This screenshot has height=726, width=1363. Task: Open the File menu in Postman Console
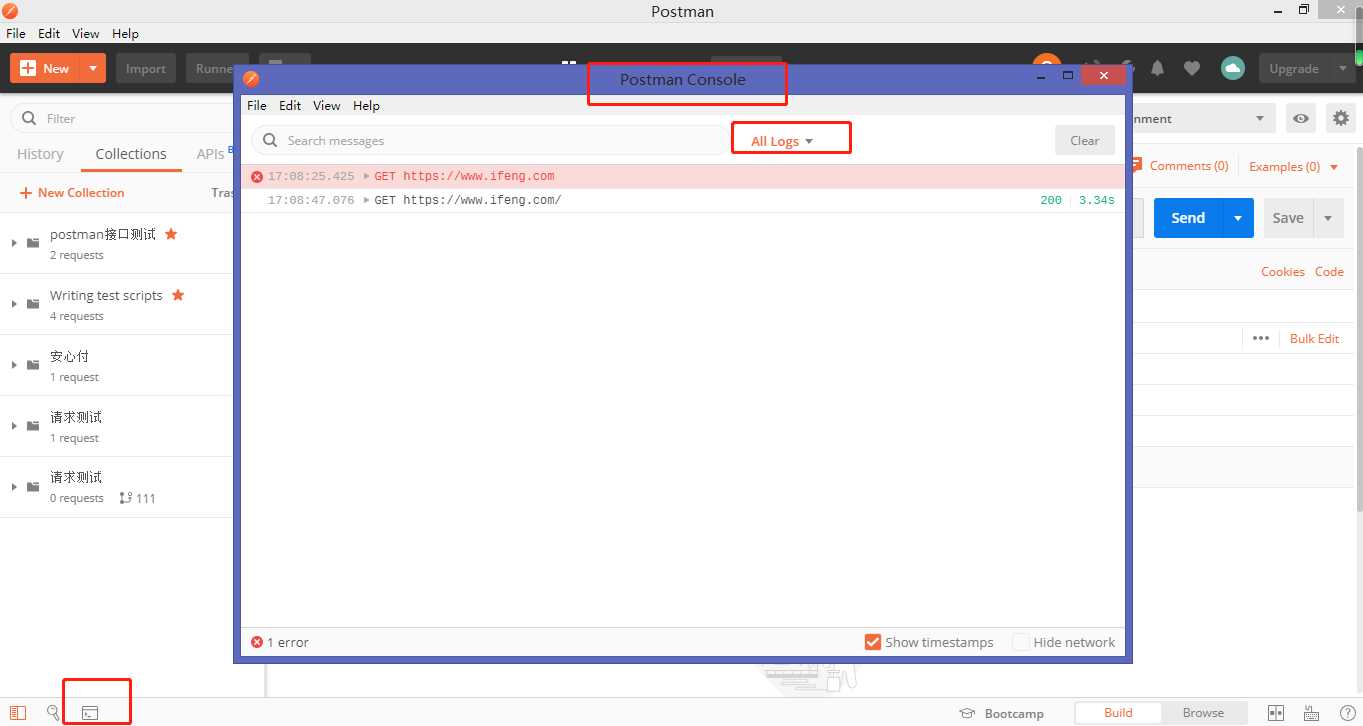tap(257, 105)
